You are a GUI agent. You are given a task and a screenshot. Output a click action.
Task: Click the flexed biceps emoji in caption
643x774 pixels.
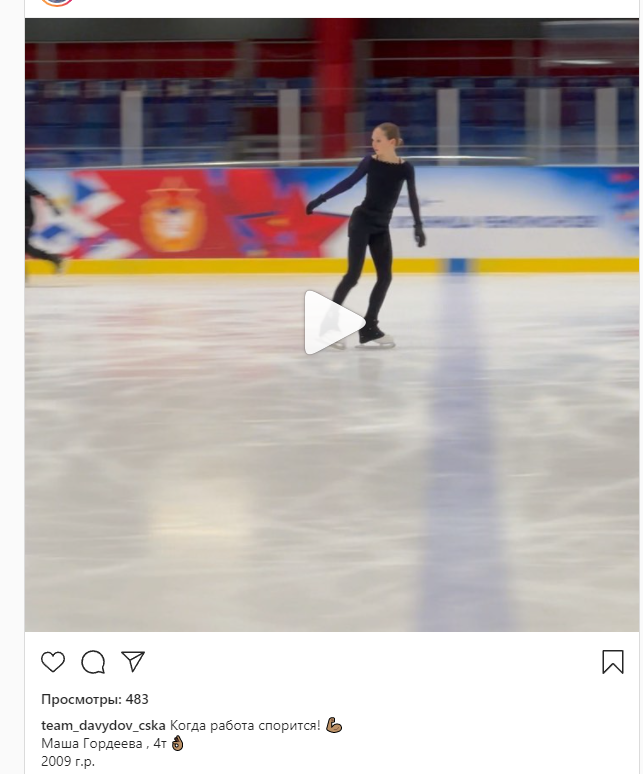point(334,726)
